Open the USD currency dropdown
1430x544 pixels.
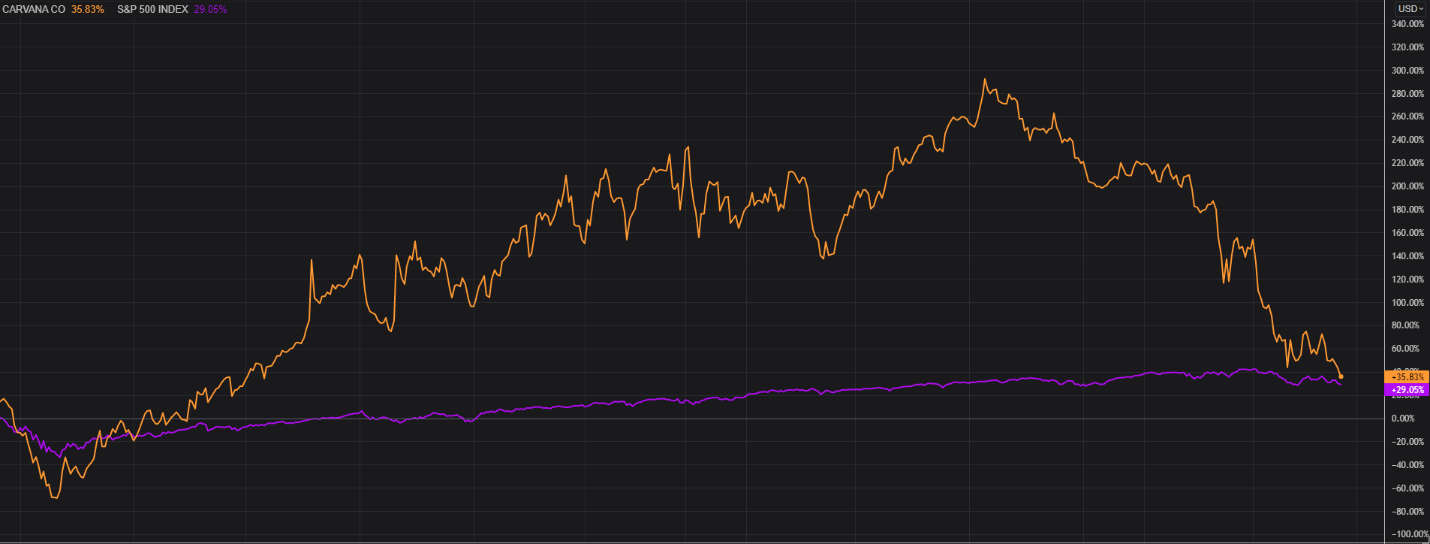1410,8
